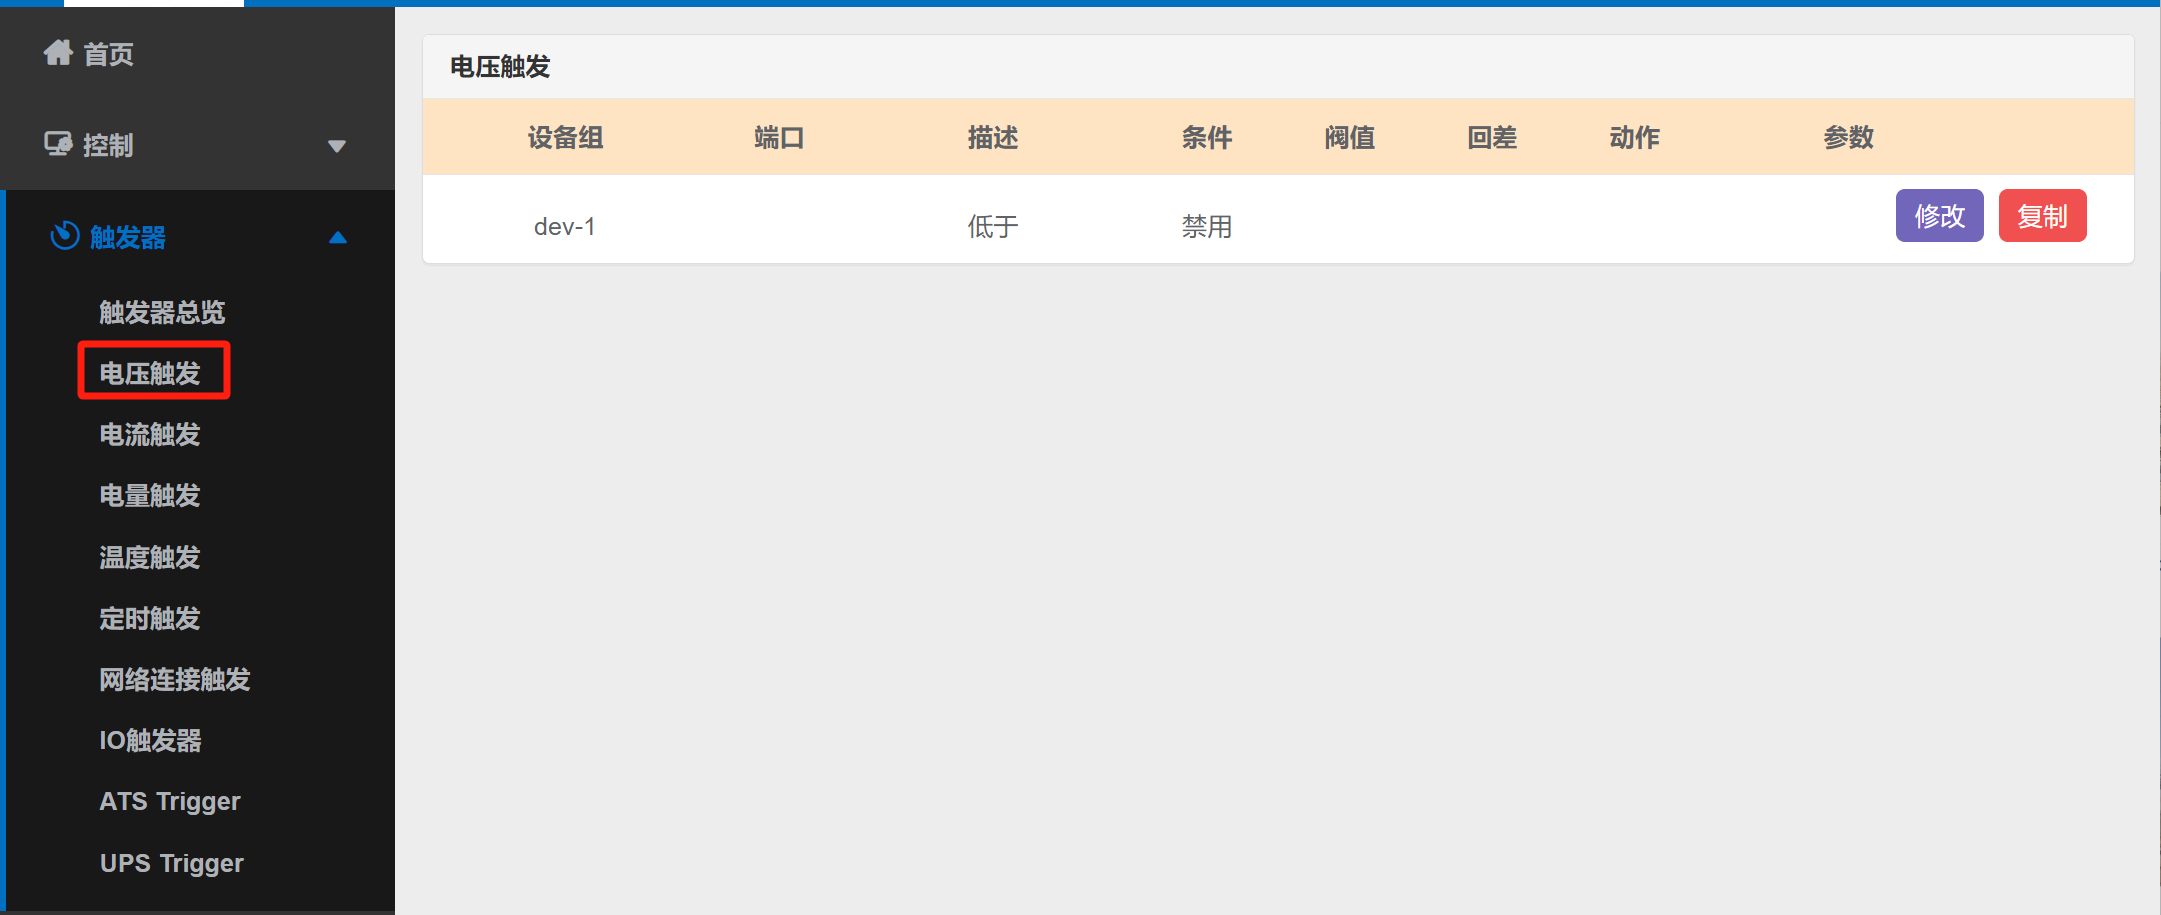This screenshot has width=2161, height=915.
Task: Click the 低于 table cell
Action: tap(993, 226)
